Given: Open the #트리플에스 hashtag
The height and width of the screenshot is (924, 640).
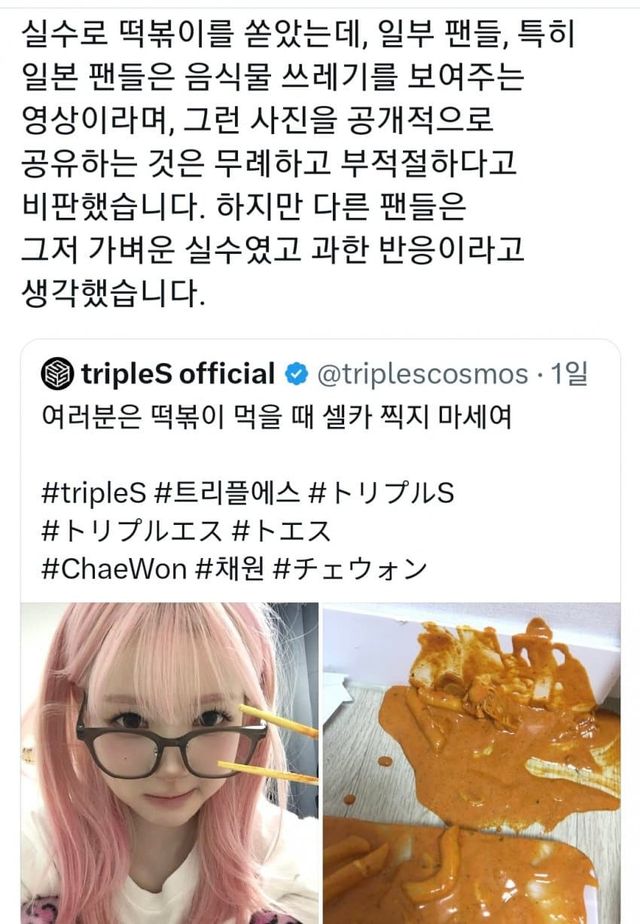Looking at the screenshot, I should [227, 493].
